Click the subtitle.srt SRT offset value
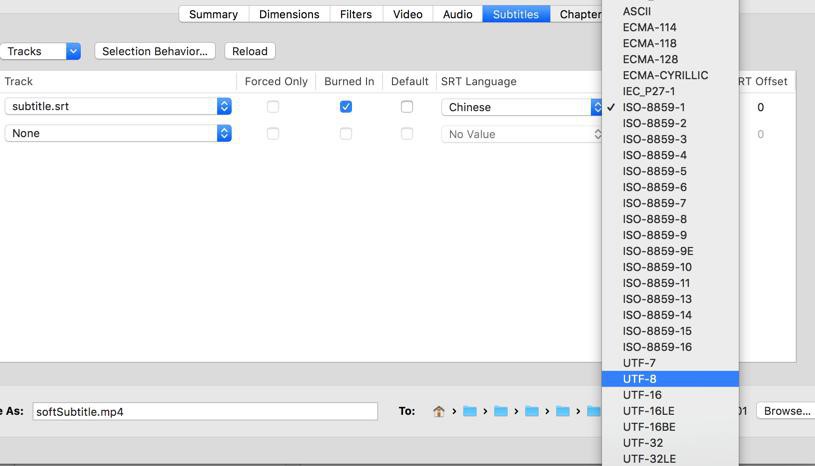 pos(760,107)
